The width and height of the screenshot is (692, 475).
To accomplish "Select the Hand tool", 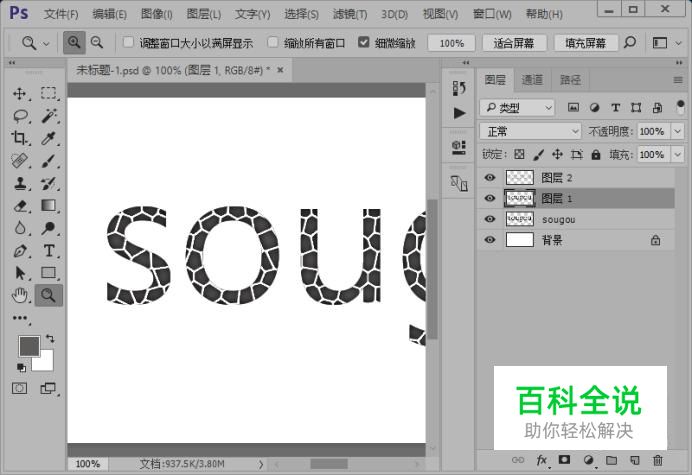I will [x=19, y=295].
